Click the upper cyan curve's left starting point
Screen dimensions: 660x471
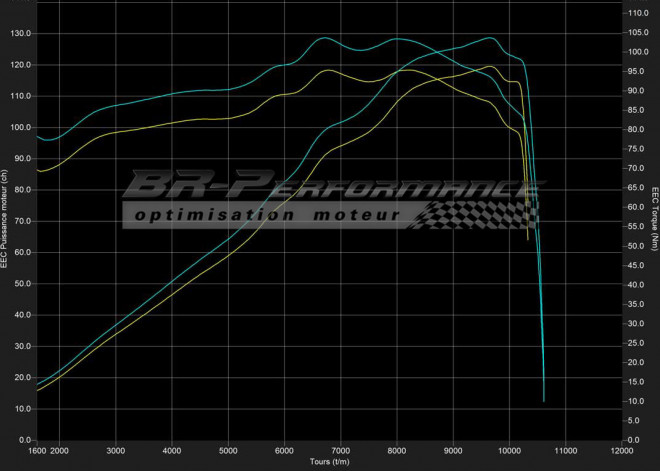(x=37, y=136)
